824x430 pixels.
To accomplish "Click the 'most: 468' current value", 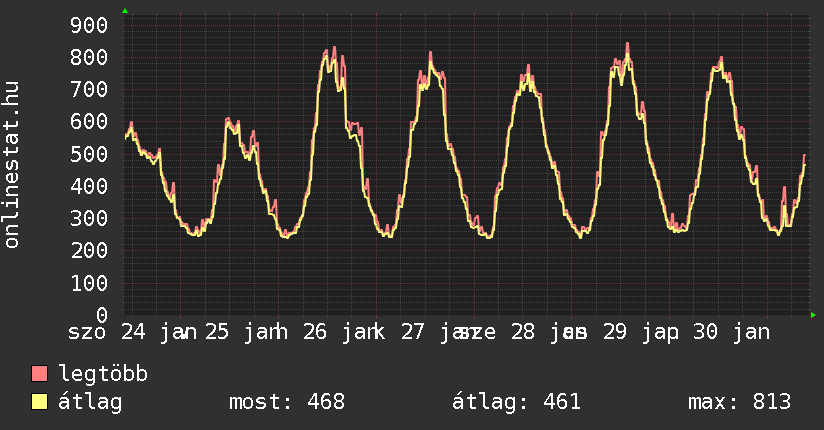I will click(x=286, y=402).
